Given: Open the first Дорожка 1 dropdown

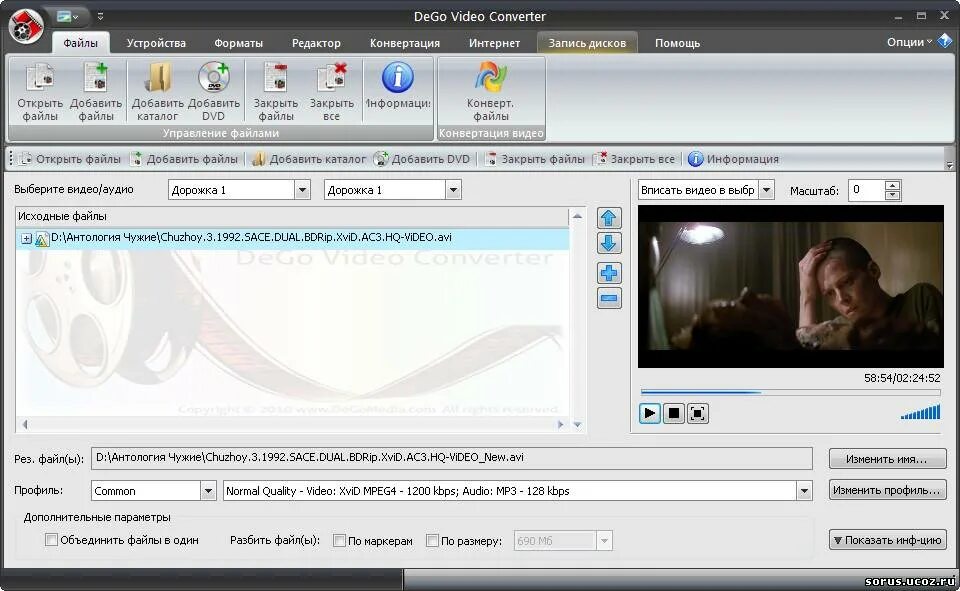Looking at the screenshot, I should [x=302, y=190].
